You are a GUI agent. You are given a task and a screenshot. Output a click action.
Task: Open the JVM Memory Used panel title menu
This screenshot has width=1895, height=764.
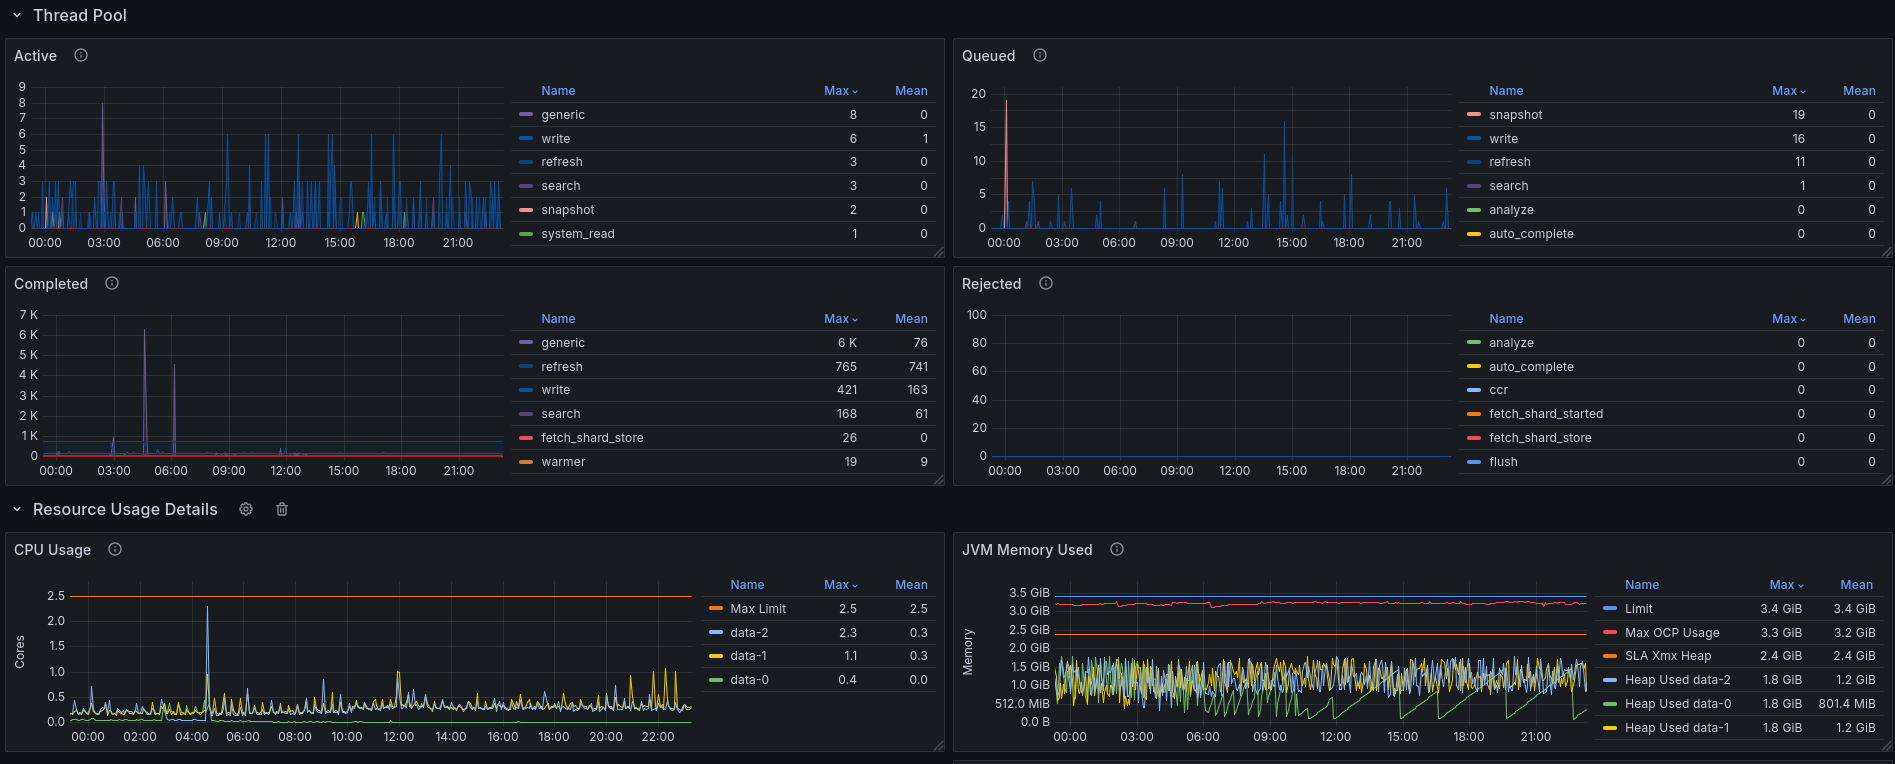click(x=1027, y=550)
